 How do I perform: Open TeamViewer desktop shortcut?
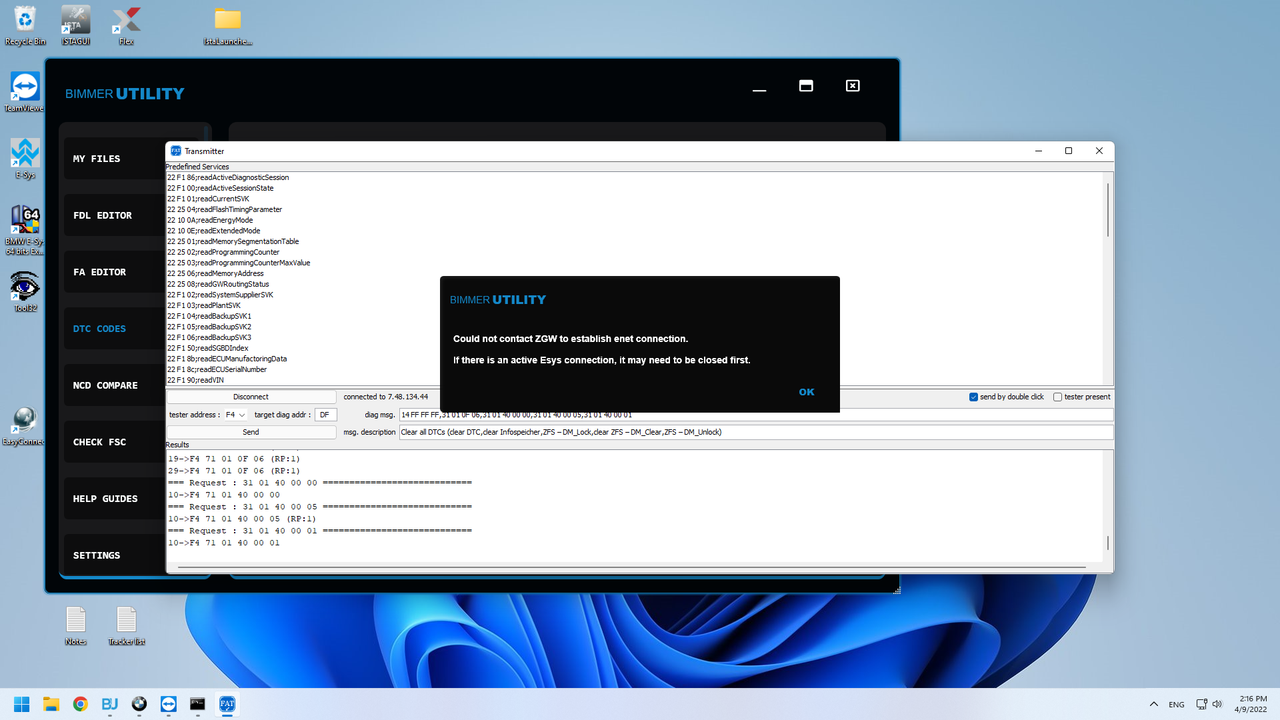(24, 92)
